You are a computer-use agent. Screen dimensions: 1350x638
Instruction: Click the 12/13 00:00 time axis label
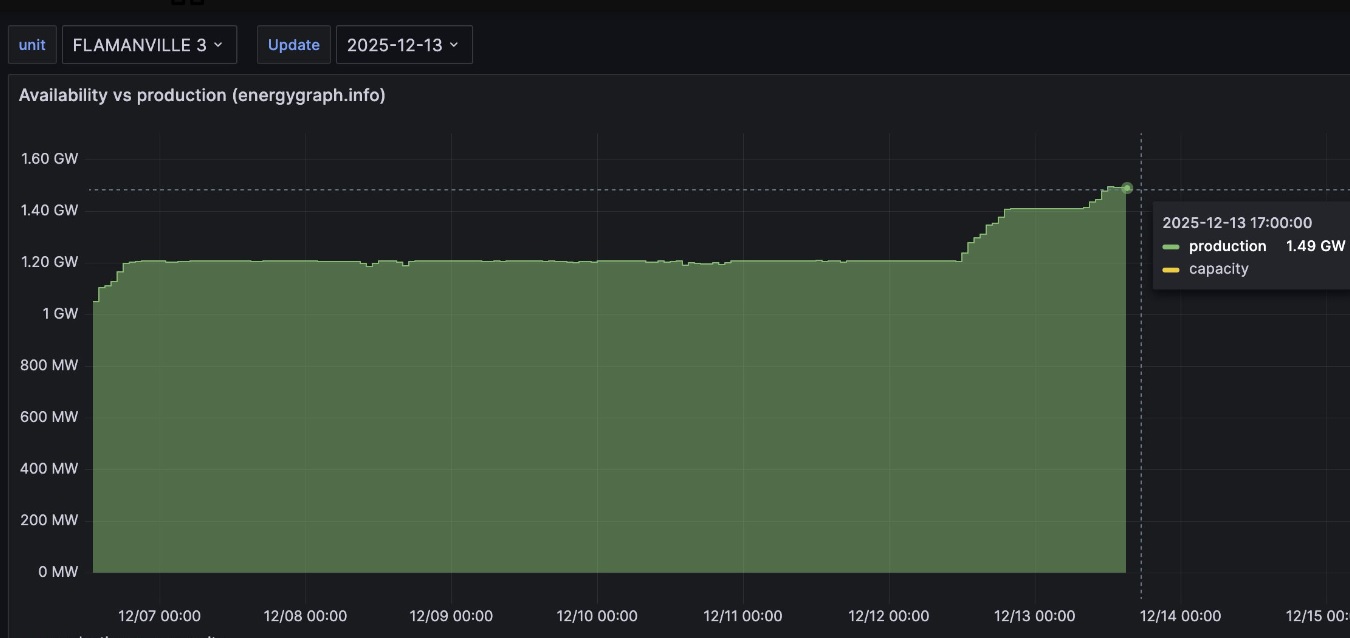click(x=1035, y=616)
